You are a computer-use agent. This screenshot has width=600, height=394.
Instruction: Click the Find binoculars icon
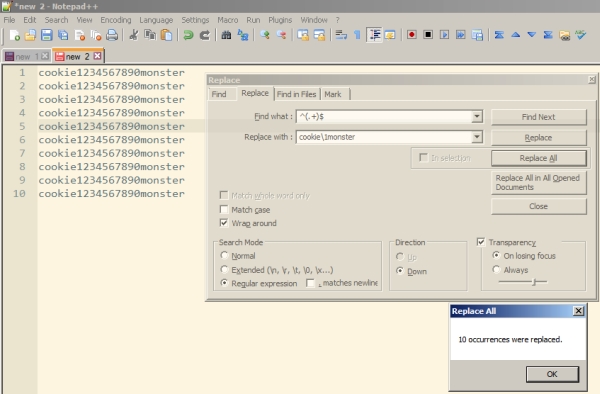tap(226, 35)
